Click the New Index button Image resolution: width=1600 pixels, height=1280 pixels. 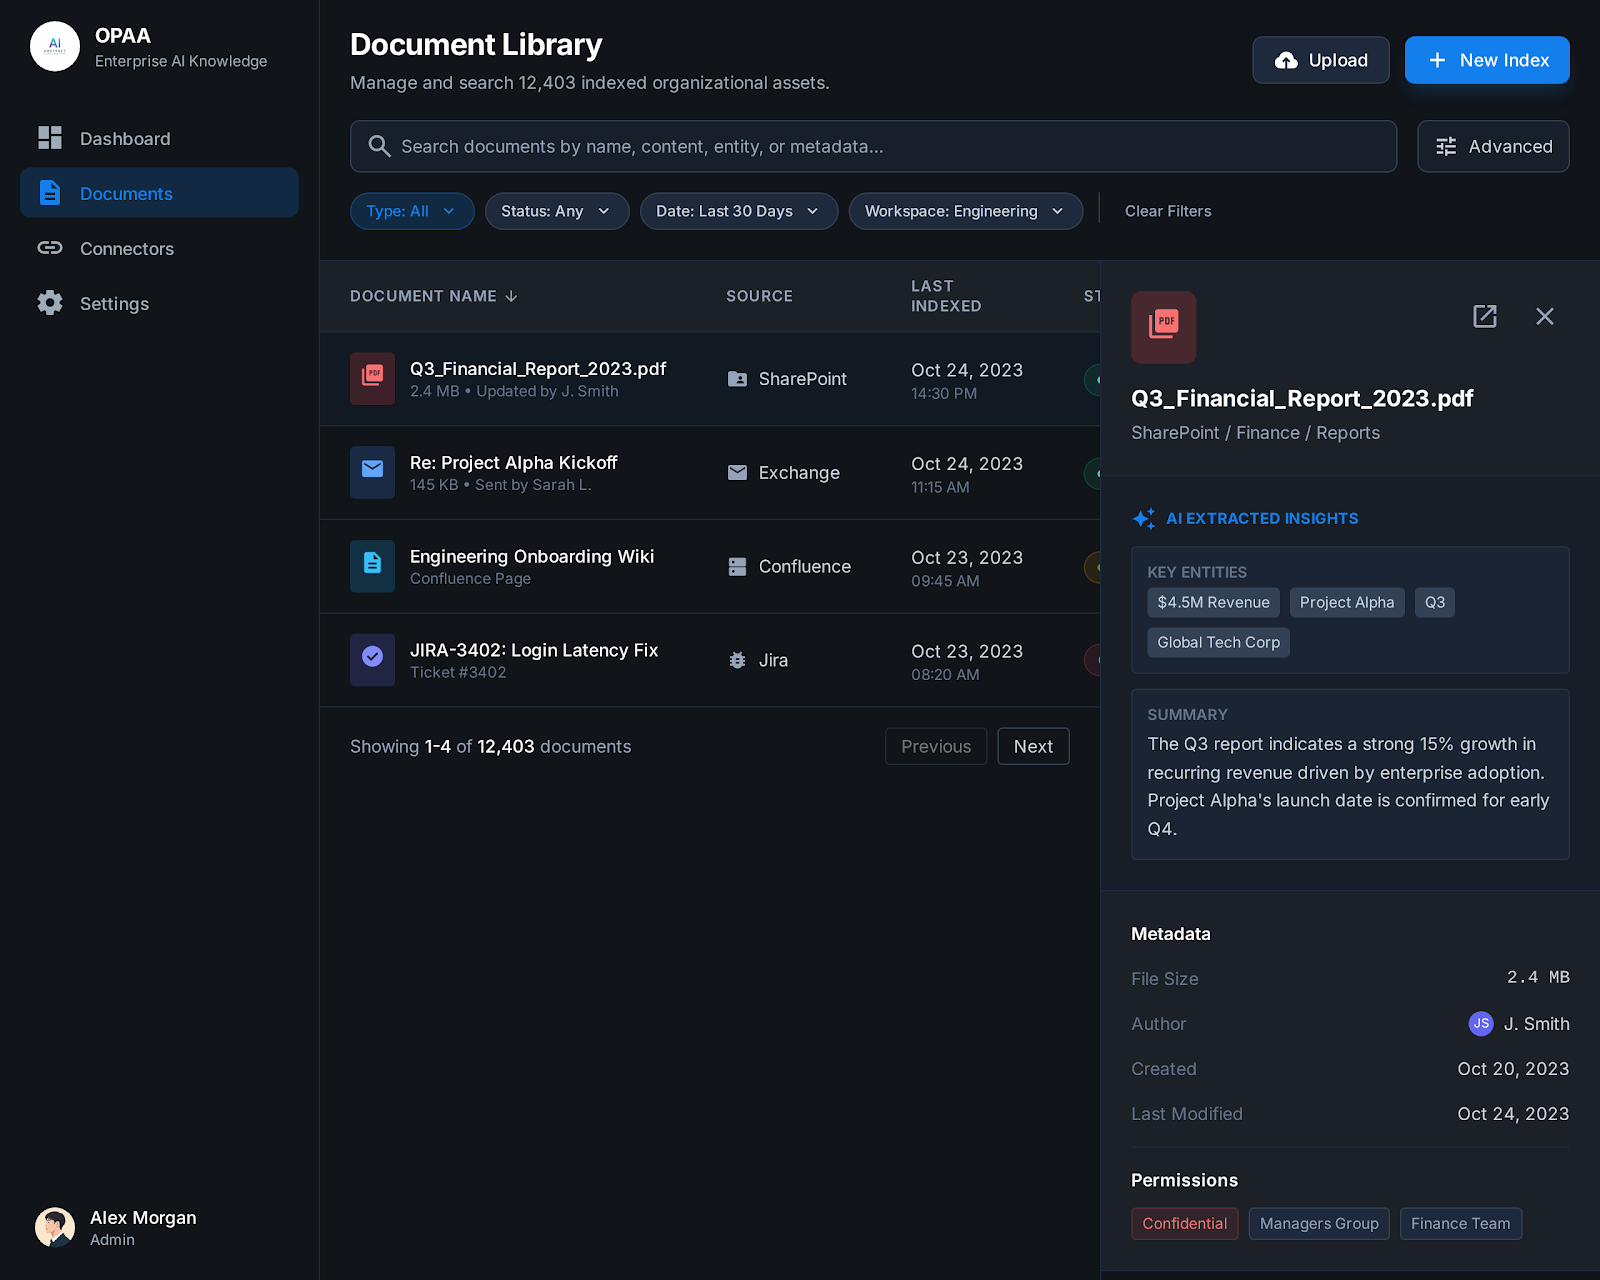[x=1486, y=60]
